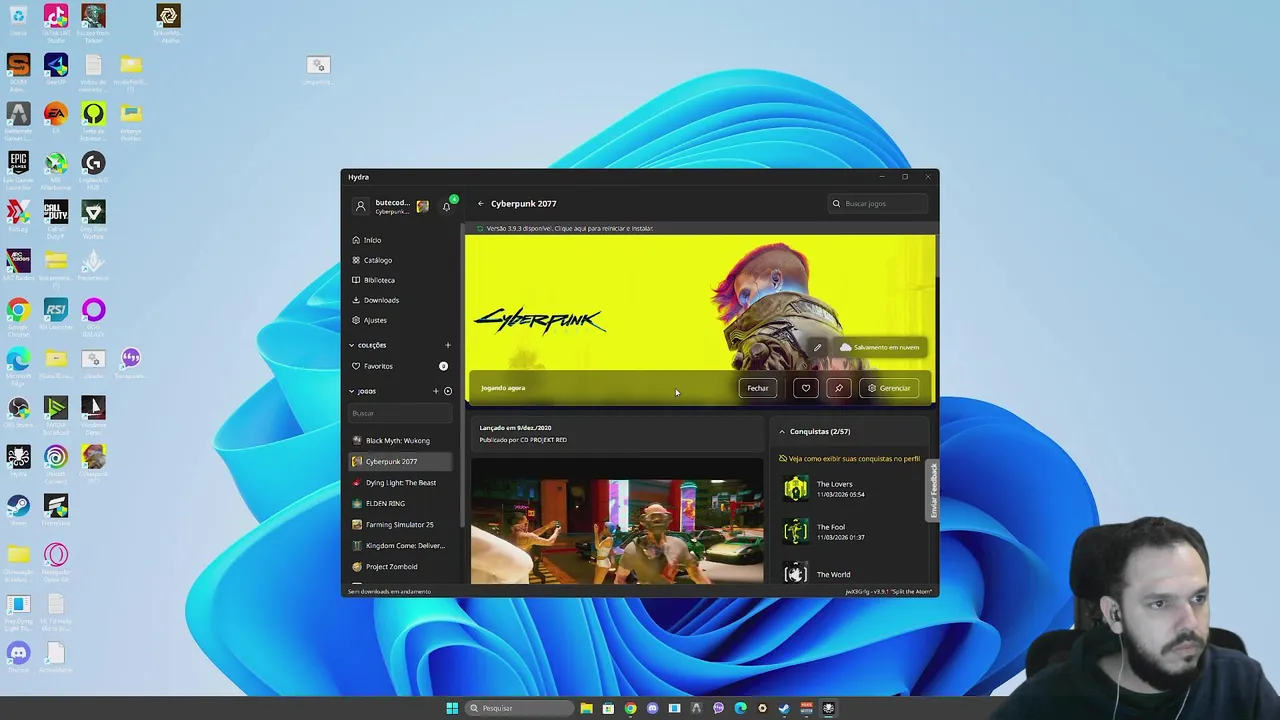Add a new collection with plus icon

447,345
